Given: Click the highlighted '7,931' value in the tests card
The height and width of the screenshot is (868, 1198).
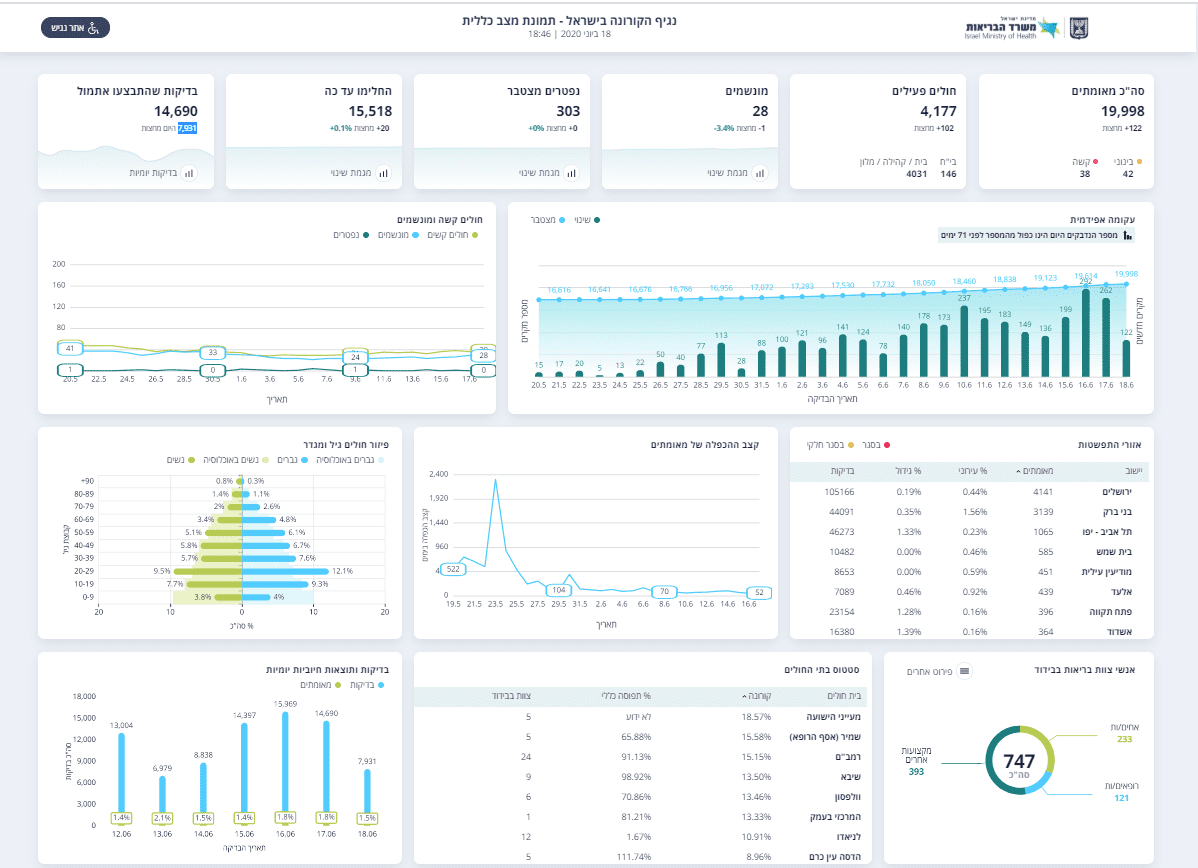Looking at the screenshot, I should (x=187, y=128).
